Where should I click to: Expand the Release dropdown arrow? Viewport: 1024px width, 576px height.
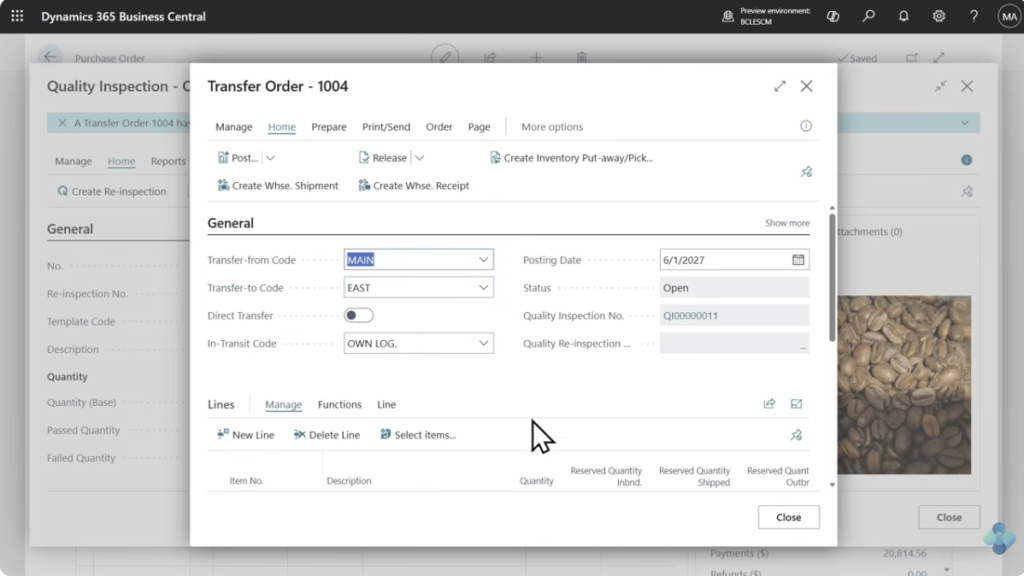point(419,157)
